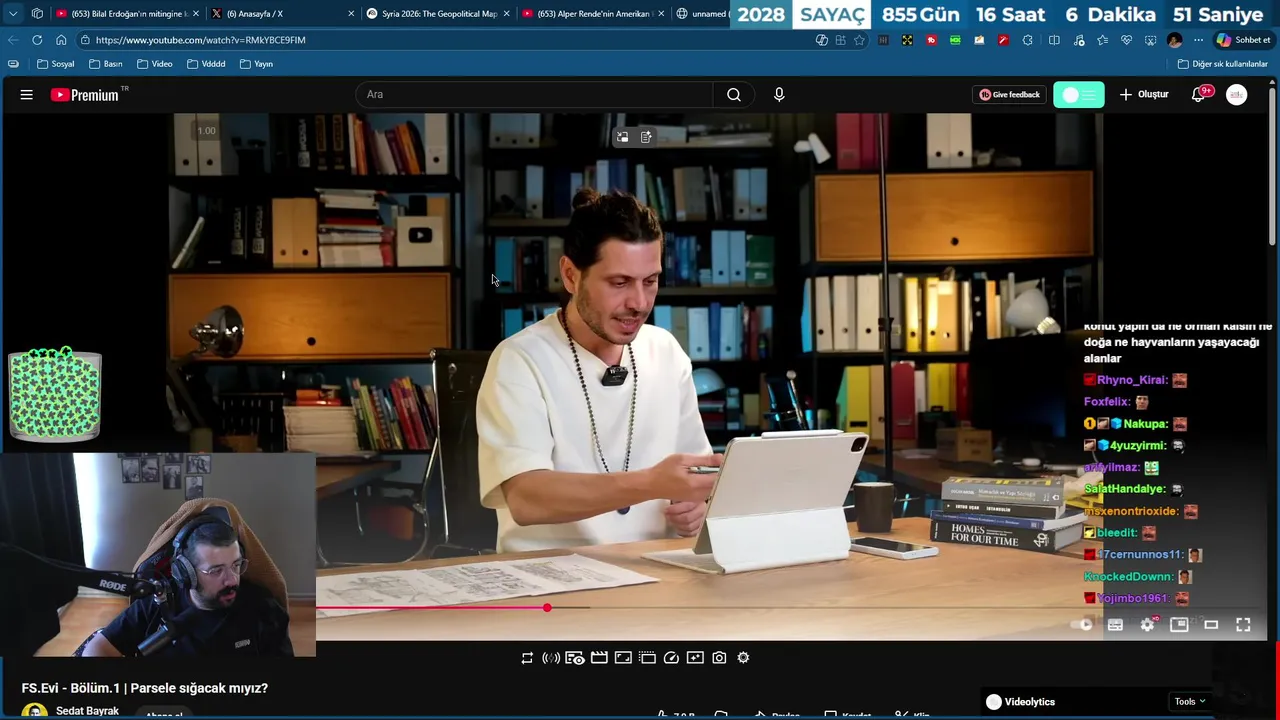The height and width of the screenshot is (720, 1280).
Task: Open the Tools dropdown in Videolytics
Action: [x=1189, y=702]
